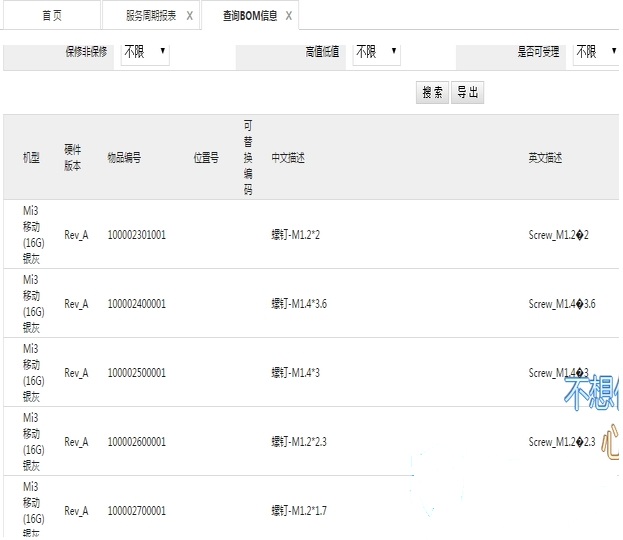This screenshot has width=623, height=540.
Task: Click the 搜索 button
Action: click(x=432, y=93)
